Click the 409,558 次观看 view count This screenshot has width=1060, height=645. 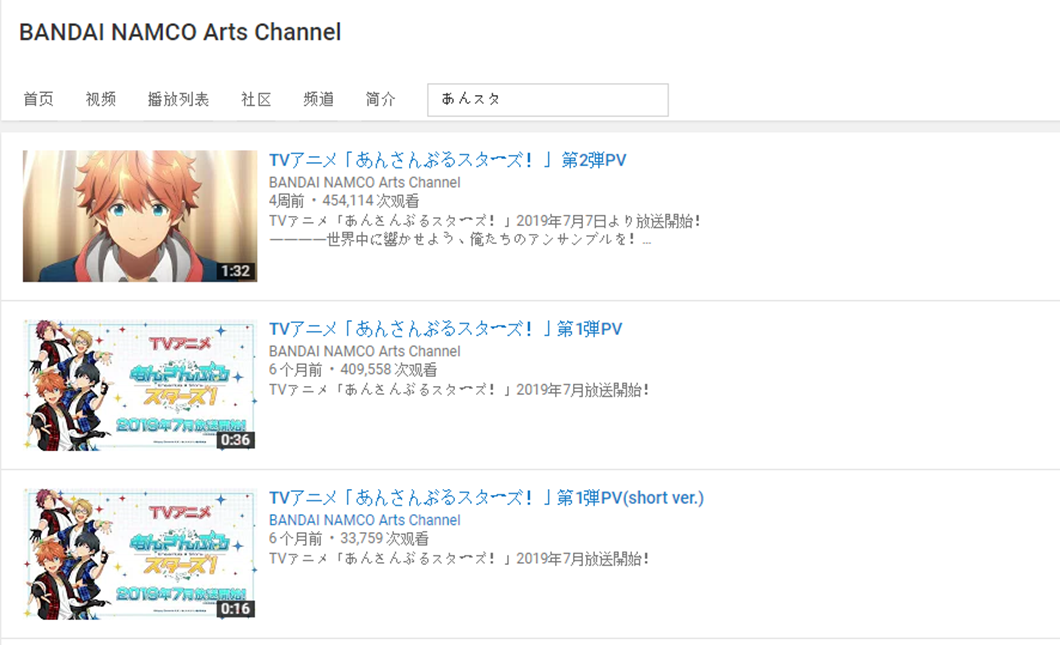389,370
